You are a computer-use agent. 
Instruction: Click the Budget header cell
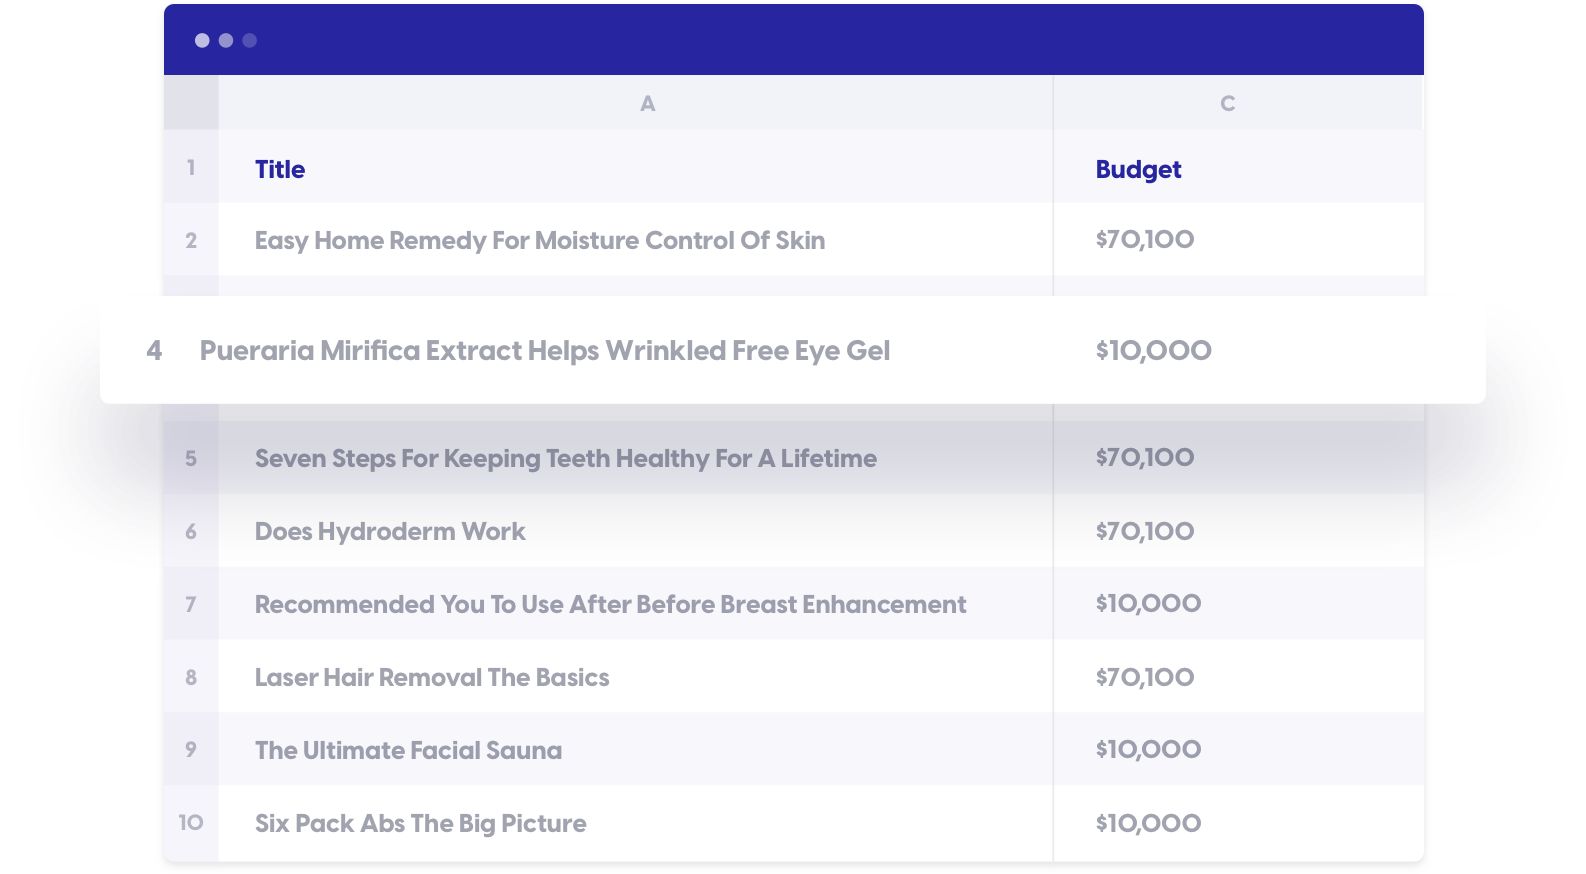1138,169
